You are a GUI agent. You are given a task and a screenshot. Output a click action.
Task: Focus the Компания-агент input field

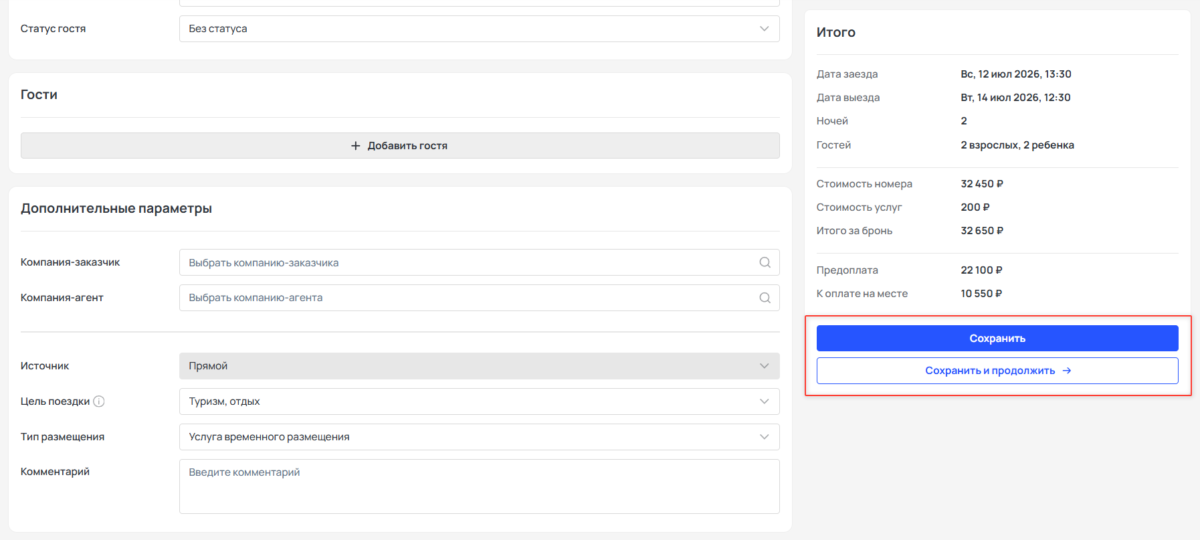click(x=479, y=297)
